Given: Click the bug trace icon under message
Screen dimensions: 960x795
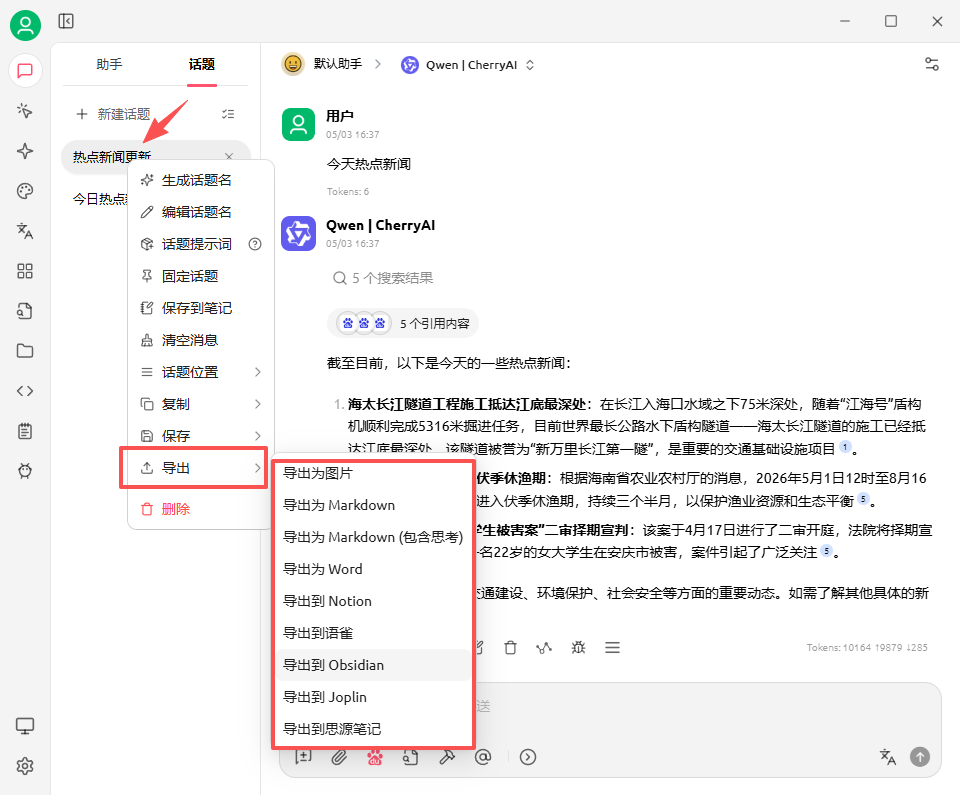Looking at the screenshot, I should tap(579, 647).
